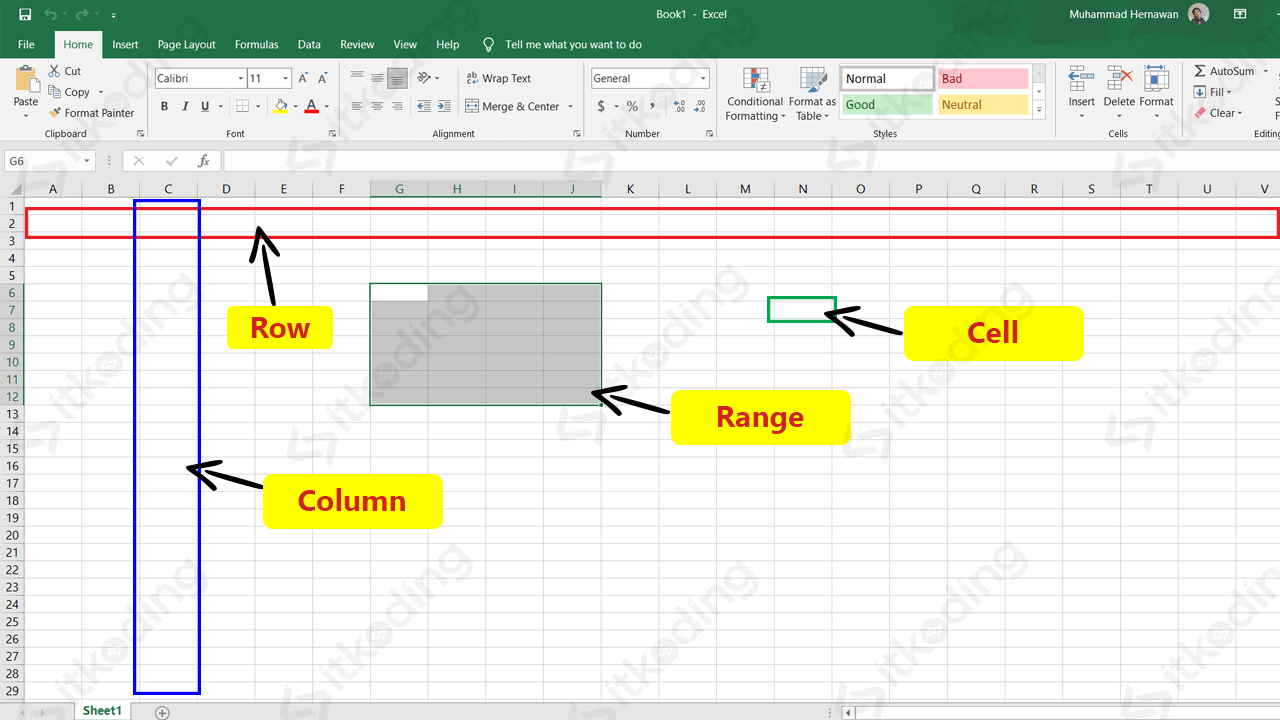Open Insert Function fx dialog
1280x720 pixels.
(203, 161)
